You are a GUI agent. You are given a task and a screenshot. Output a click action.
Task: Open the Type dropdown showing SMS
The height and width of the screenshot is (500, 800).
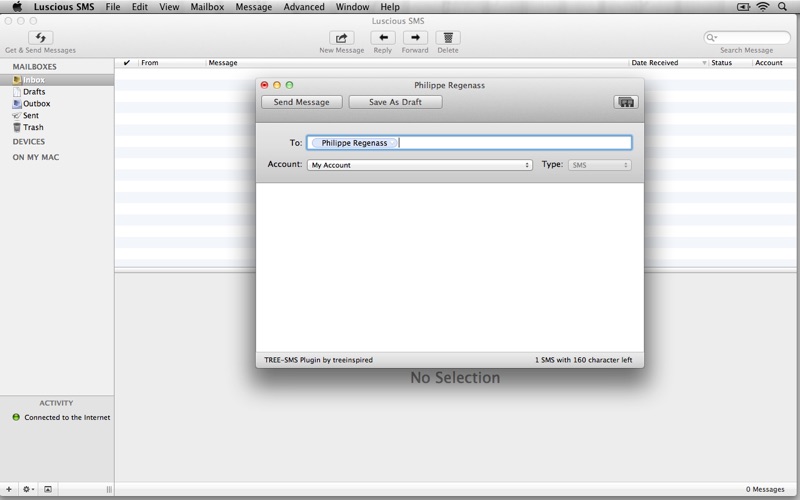point(600,165)
